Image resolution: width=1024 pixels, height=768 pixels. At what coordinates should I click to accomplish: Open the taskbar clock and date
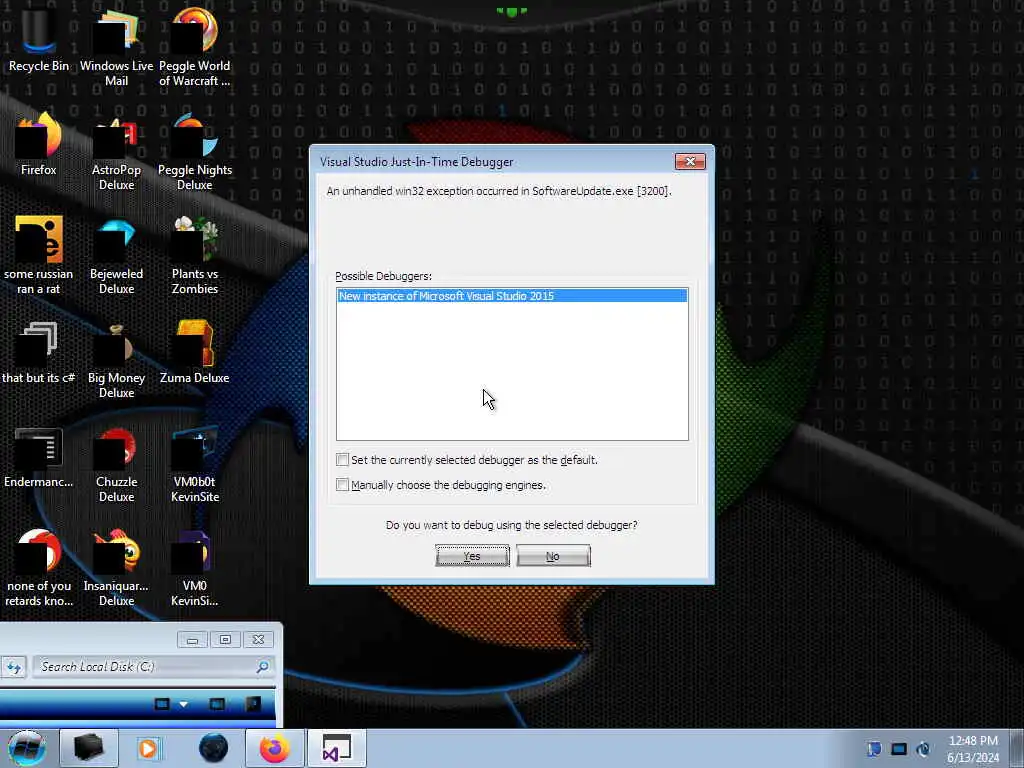tap(973, 749)
